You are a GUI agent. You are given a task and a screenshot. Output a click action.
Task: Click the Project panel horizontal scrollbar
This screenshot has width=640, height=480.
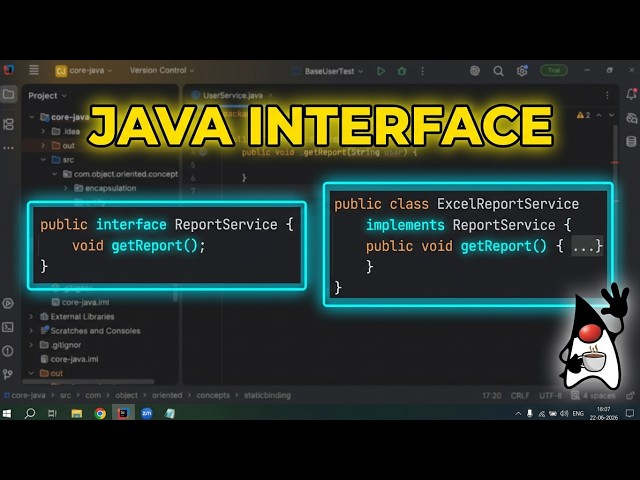[x=88, y=382]
